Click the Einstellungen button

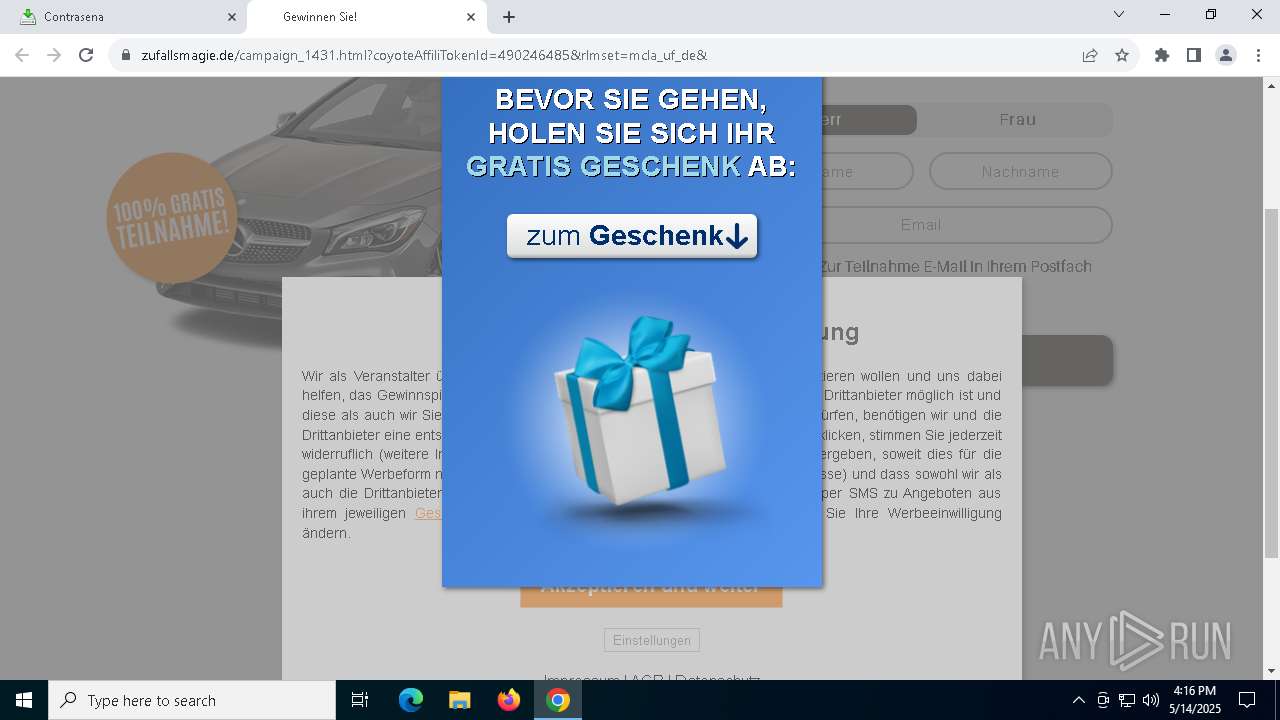651,640
